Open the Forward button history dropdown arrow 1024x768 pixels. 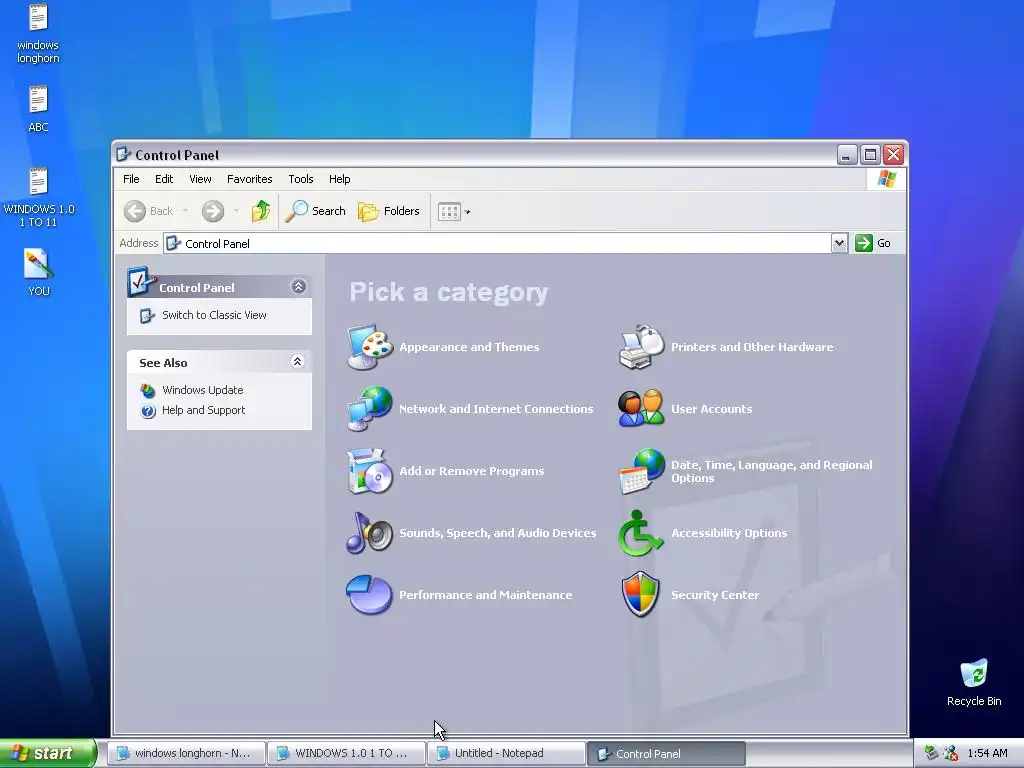pyautogui.click(x=236, y=211)
